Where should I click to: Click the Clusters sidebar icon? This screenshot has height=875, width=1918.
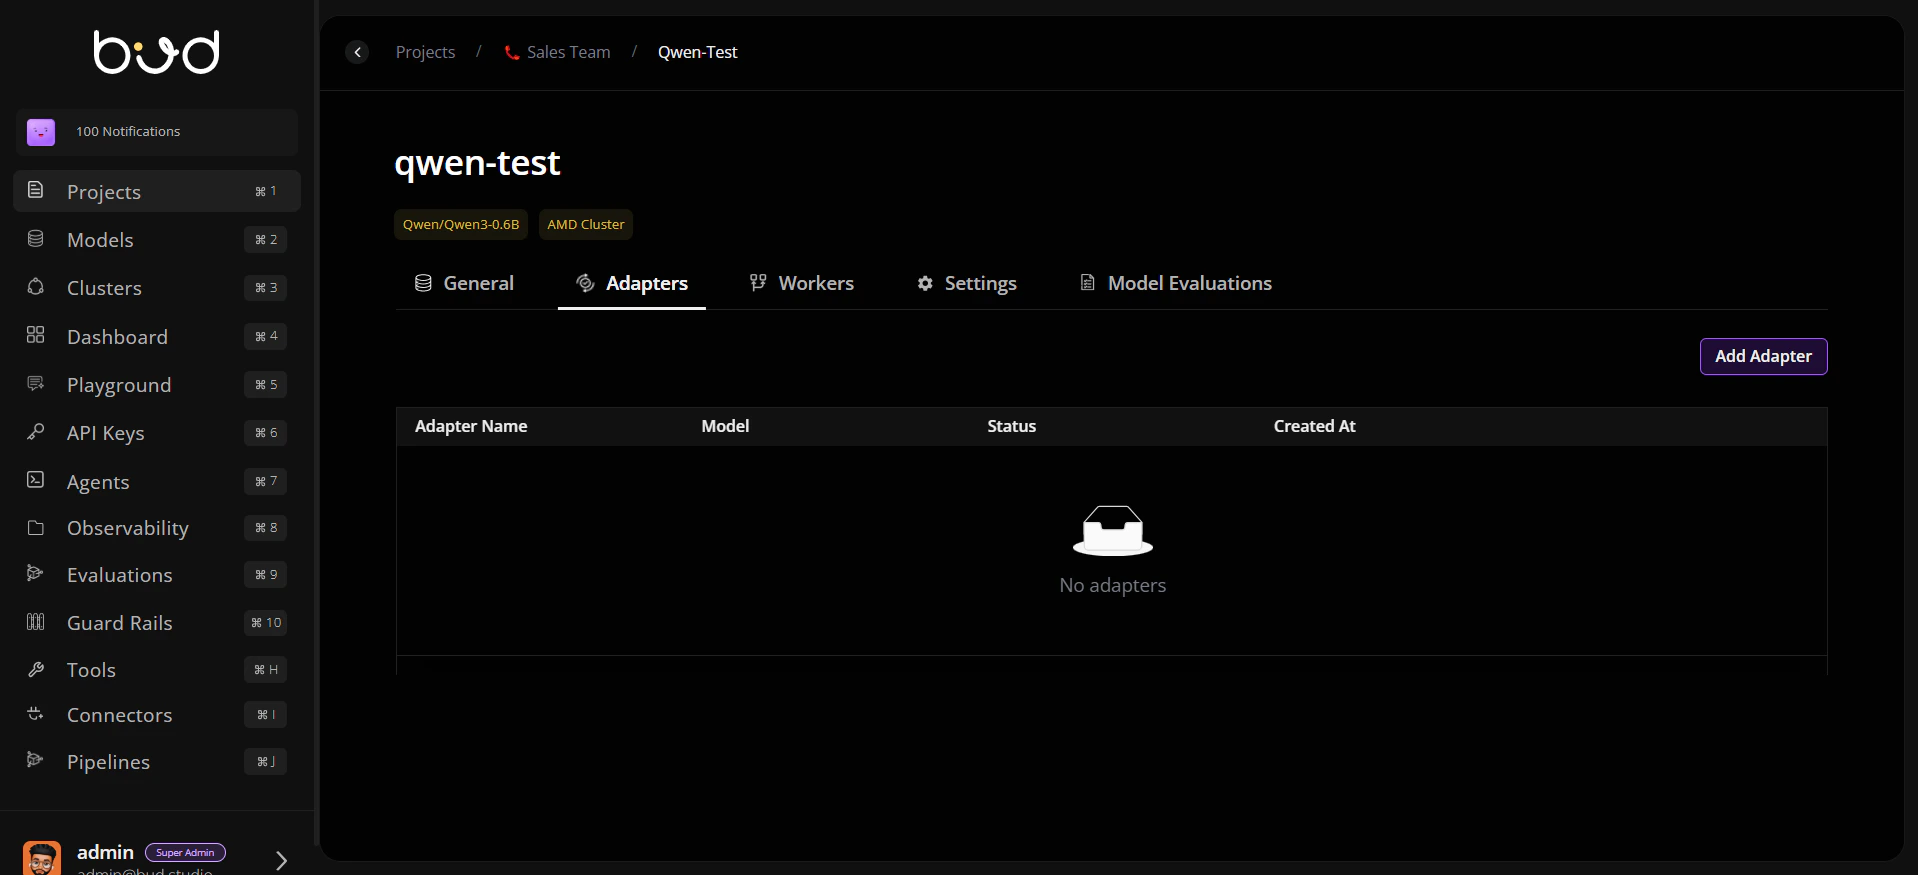coord(36,287)
